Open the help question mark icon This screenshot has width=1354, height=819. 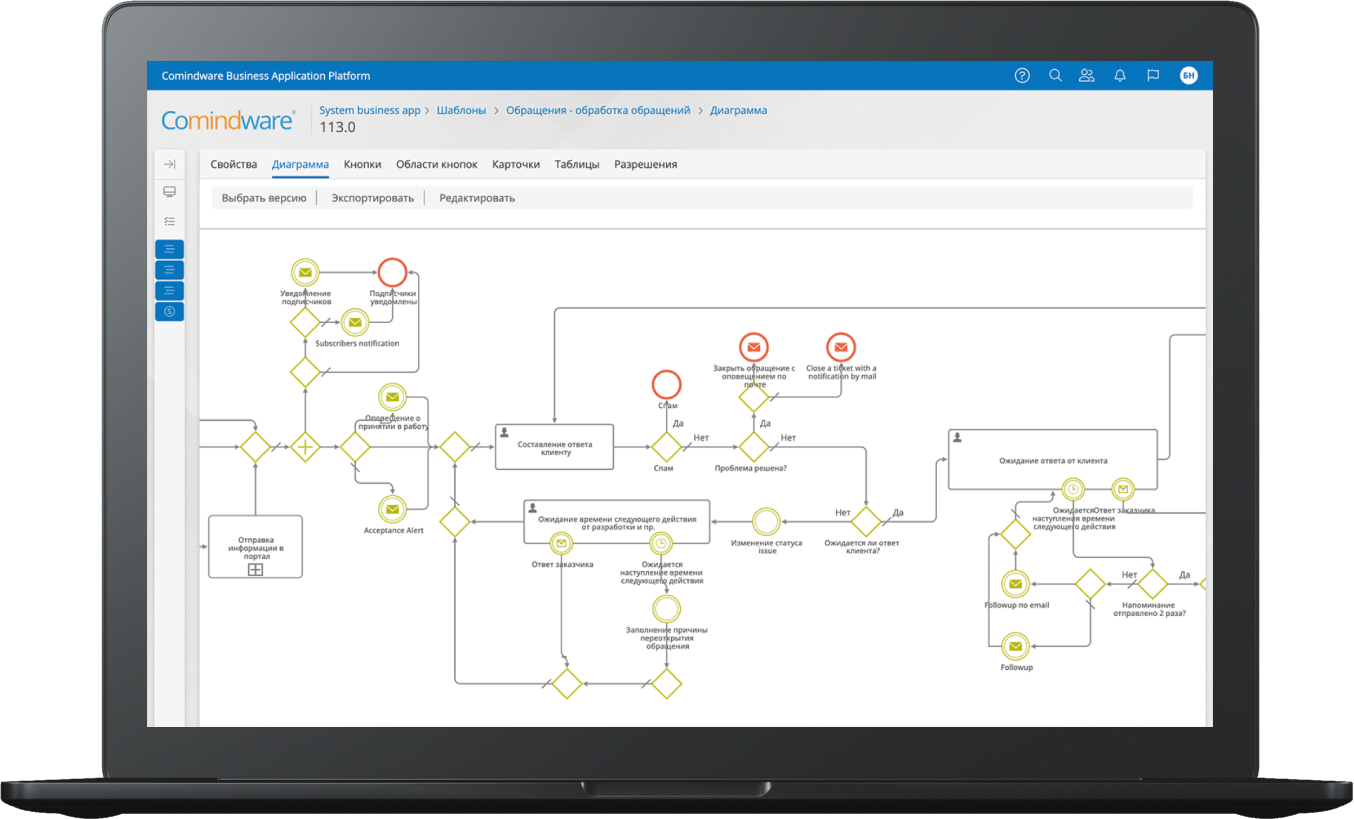pyautogui.click(x=1021, y=75)
